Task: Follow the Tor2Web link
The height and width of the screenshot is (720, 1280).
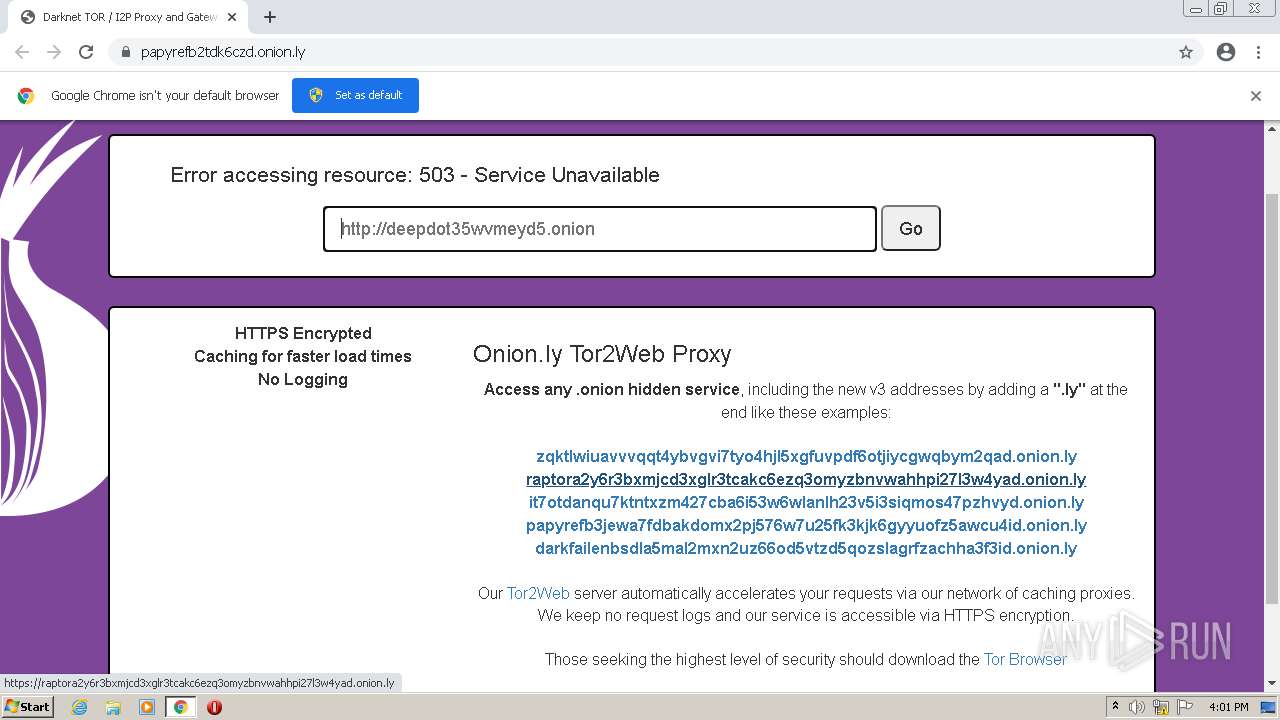Action: [538, 594]
